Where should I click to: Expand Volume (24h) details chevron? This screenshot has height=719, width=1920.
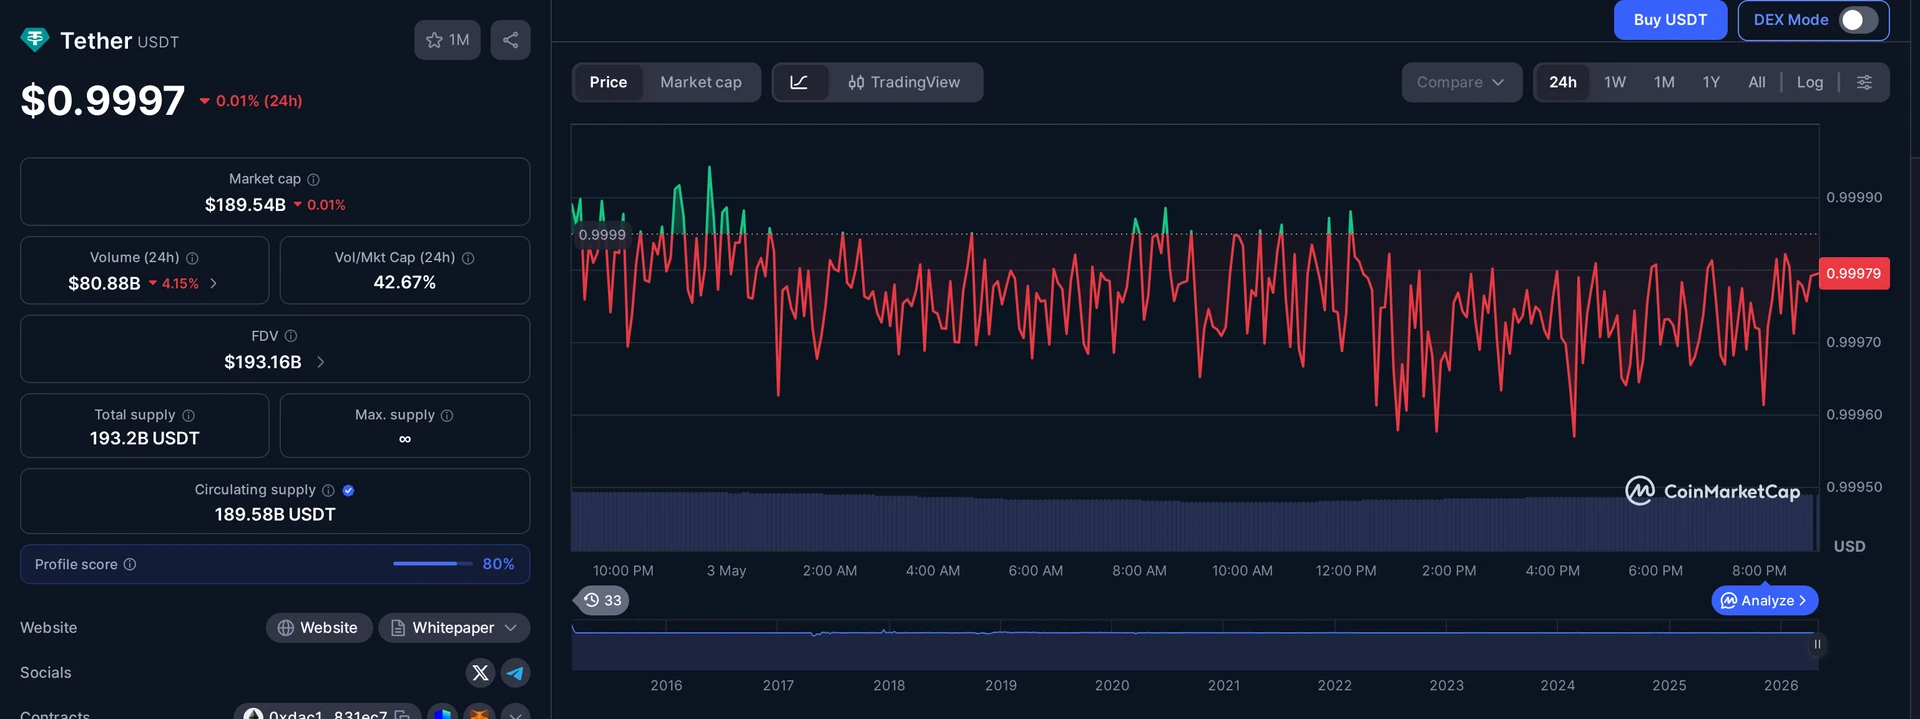[213, 284]
